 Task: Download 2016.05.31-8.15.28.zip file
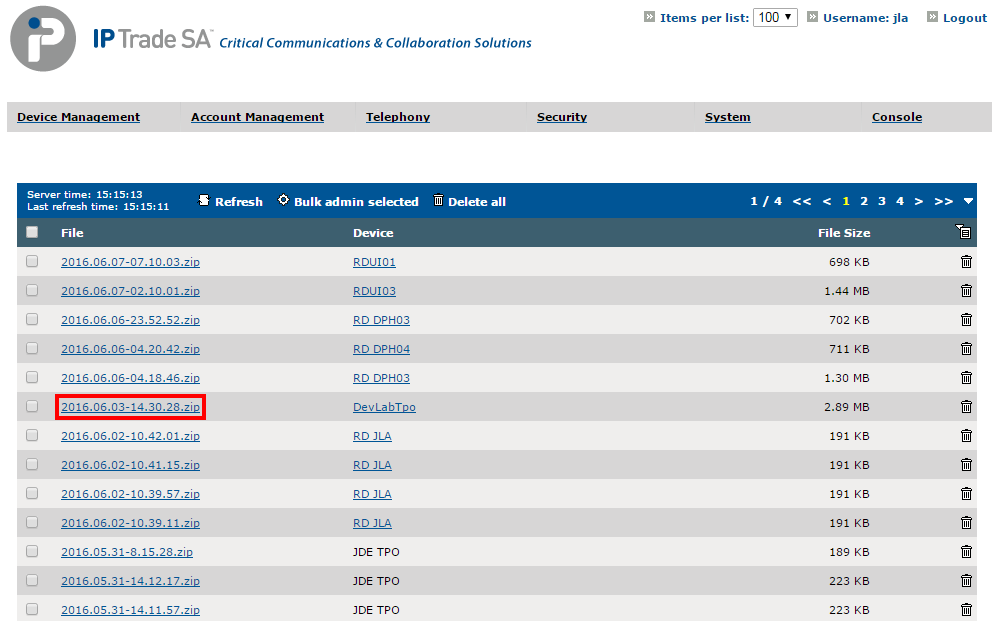pos(127,552)
